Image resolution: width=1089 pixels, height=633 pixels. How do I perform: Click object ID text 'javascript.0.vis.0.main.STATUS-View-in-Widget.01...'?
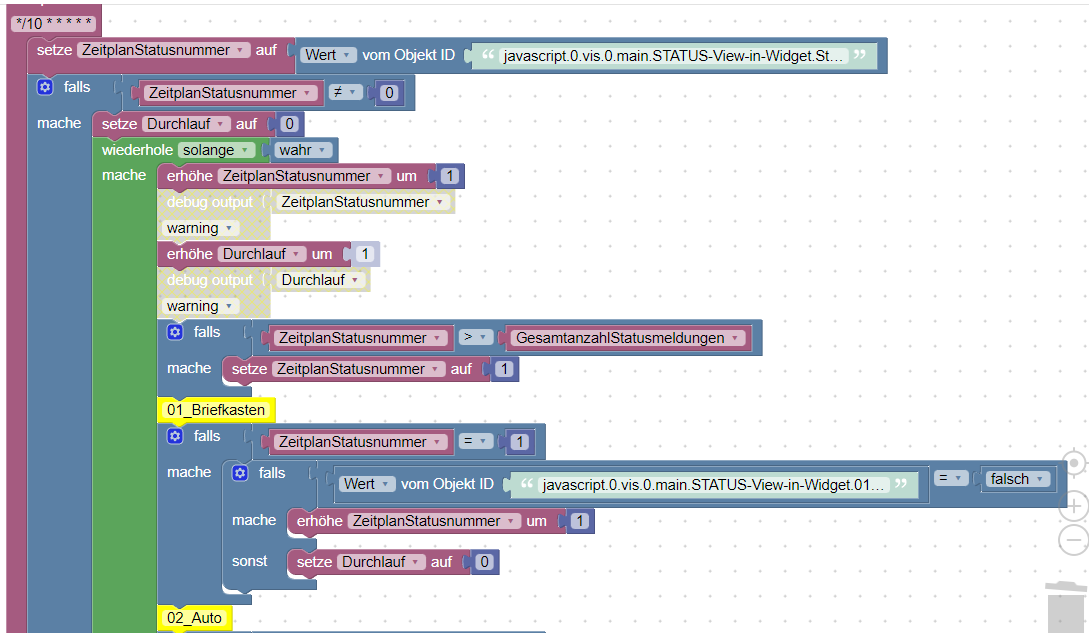[713, 484]
